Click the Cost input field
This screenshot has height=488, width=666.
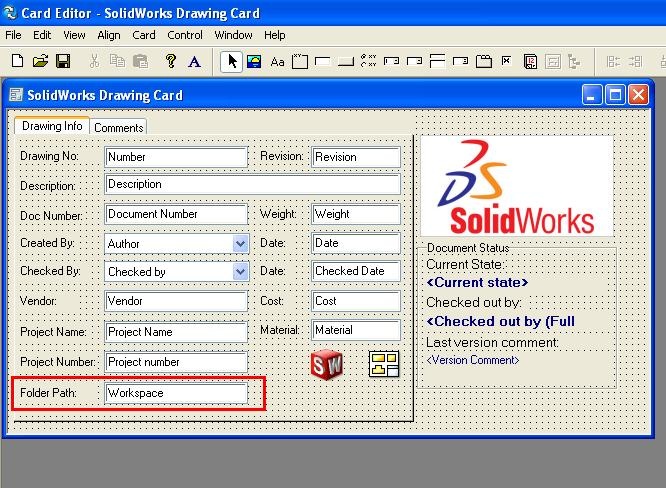(x=356, y=301)
